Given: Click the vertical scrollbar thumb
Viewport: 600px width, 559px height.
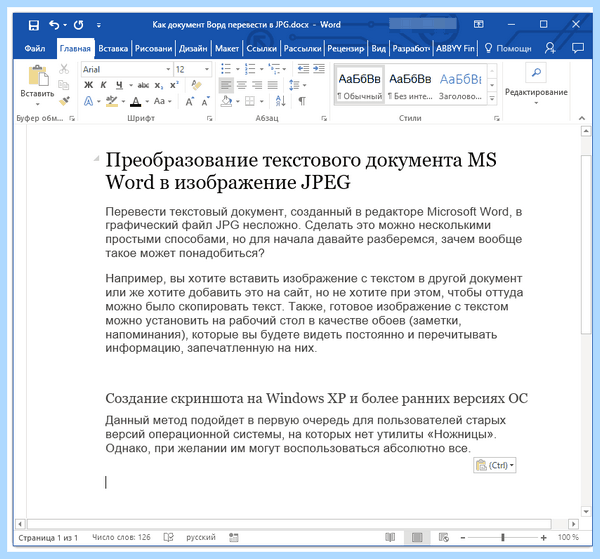Looking at the screenshot, I should pyautogui.click(x=586, y=245).
